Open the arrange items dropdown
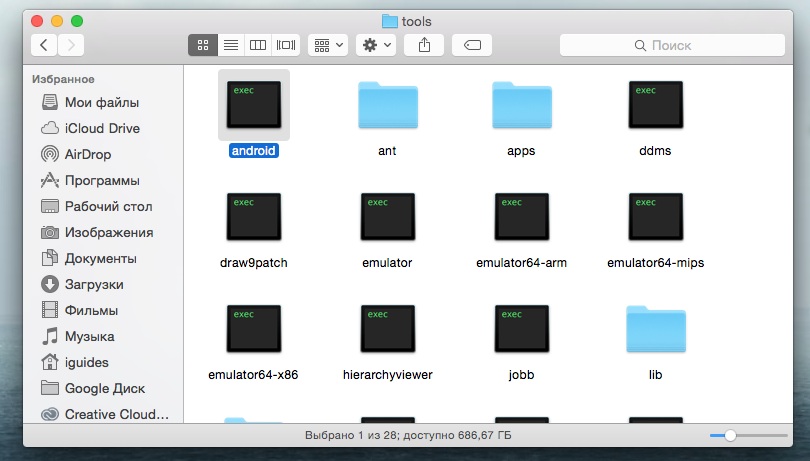810x461 pixels. [328, 45]
